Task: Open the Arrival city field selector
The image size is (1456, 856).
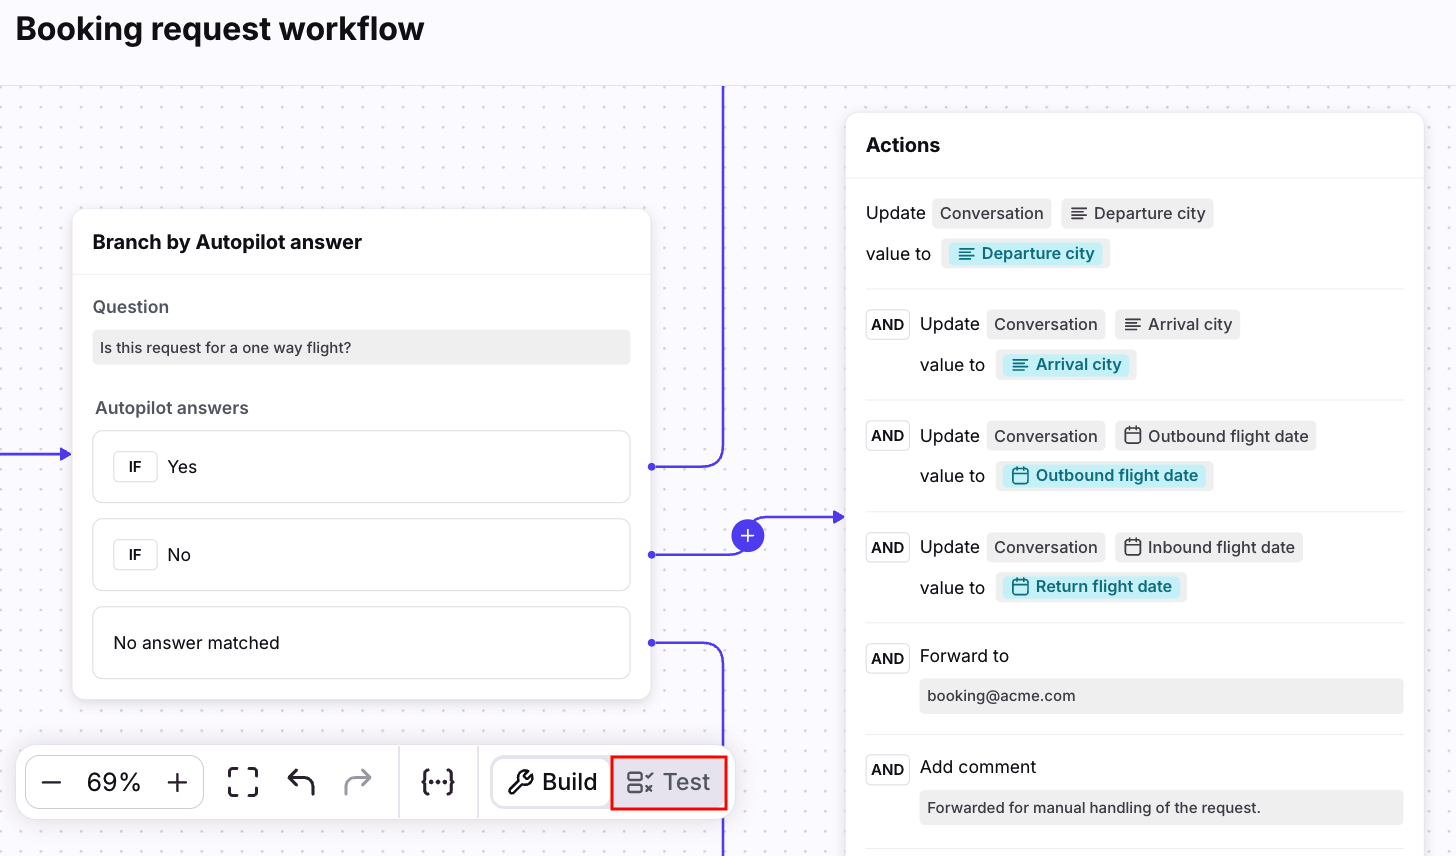Action: [x=1177, y=324]
